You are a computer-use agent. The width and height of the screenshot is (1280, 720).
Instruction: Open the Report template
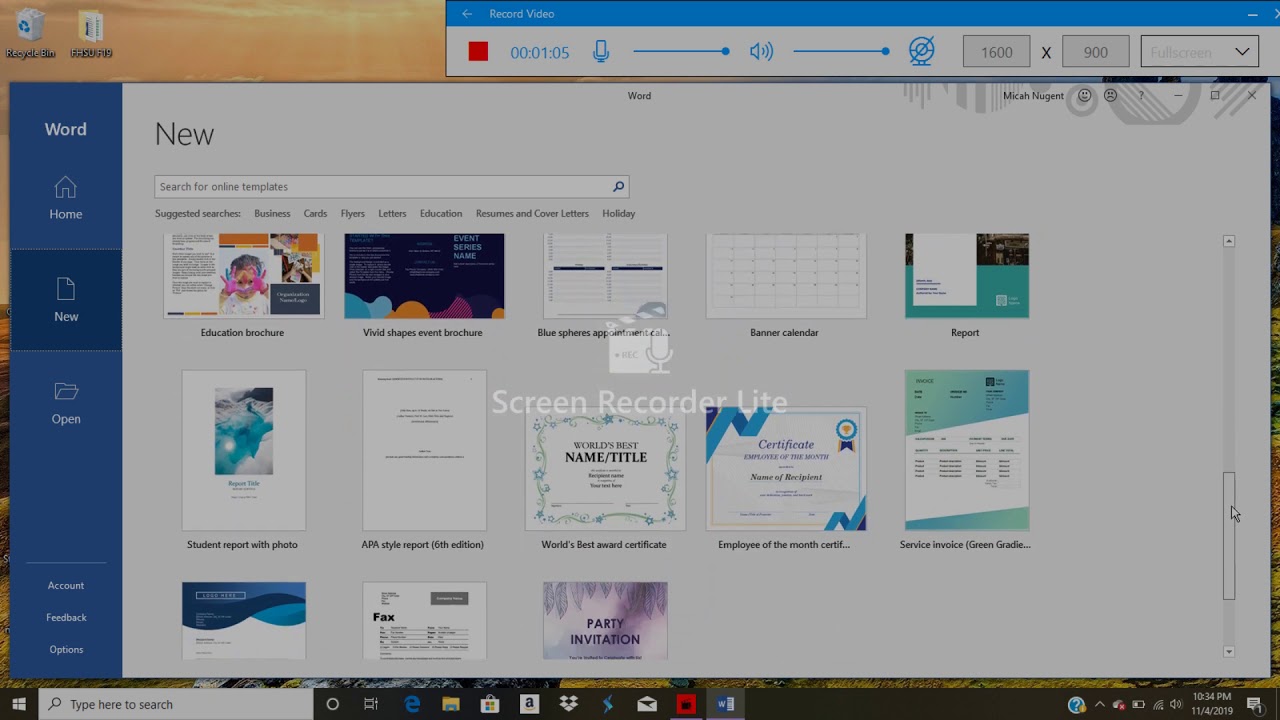pyautogui.click(x=967, y=277)
